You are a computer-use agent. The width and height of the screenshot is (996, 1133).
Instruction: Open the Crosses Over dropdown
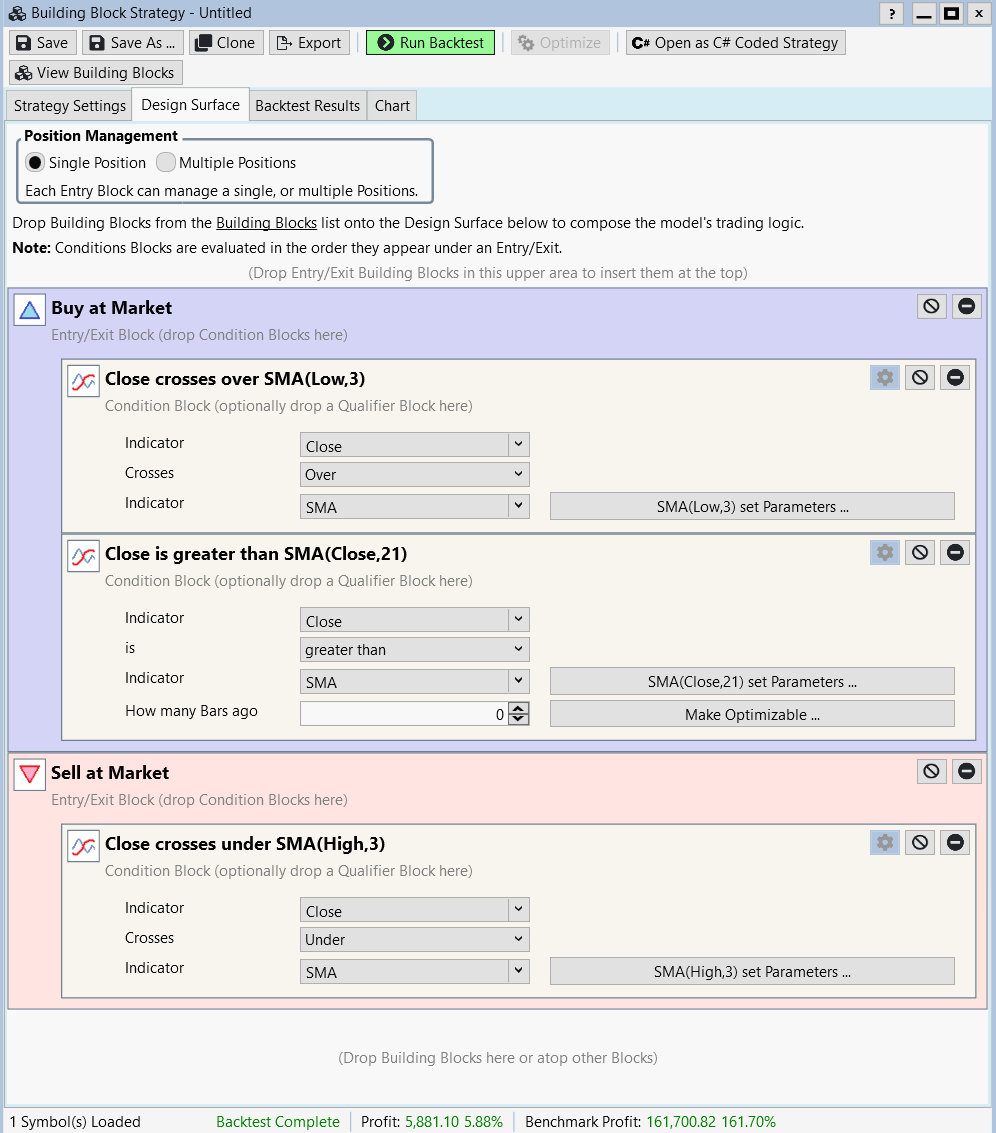[x=414, y=474]
